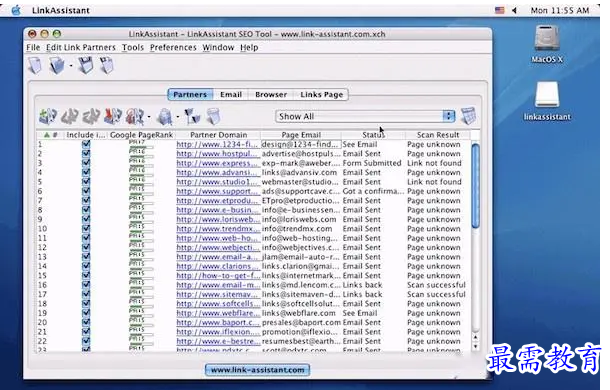
Task: Open the Window menu
Action: (218, 47)
